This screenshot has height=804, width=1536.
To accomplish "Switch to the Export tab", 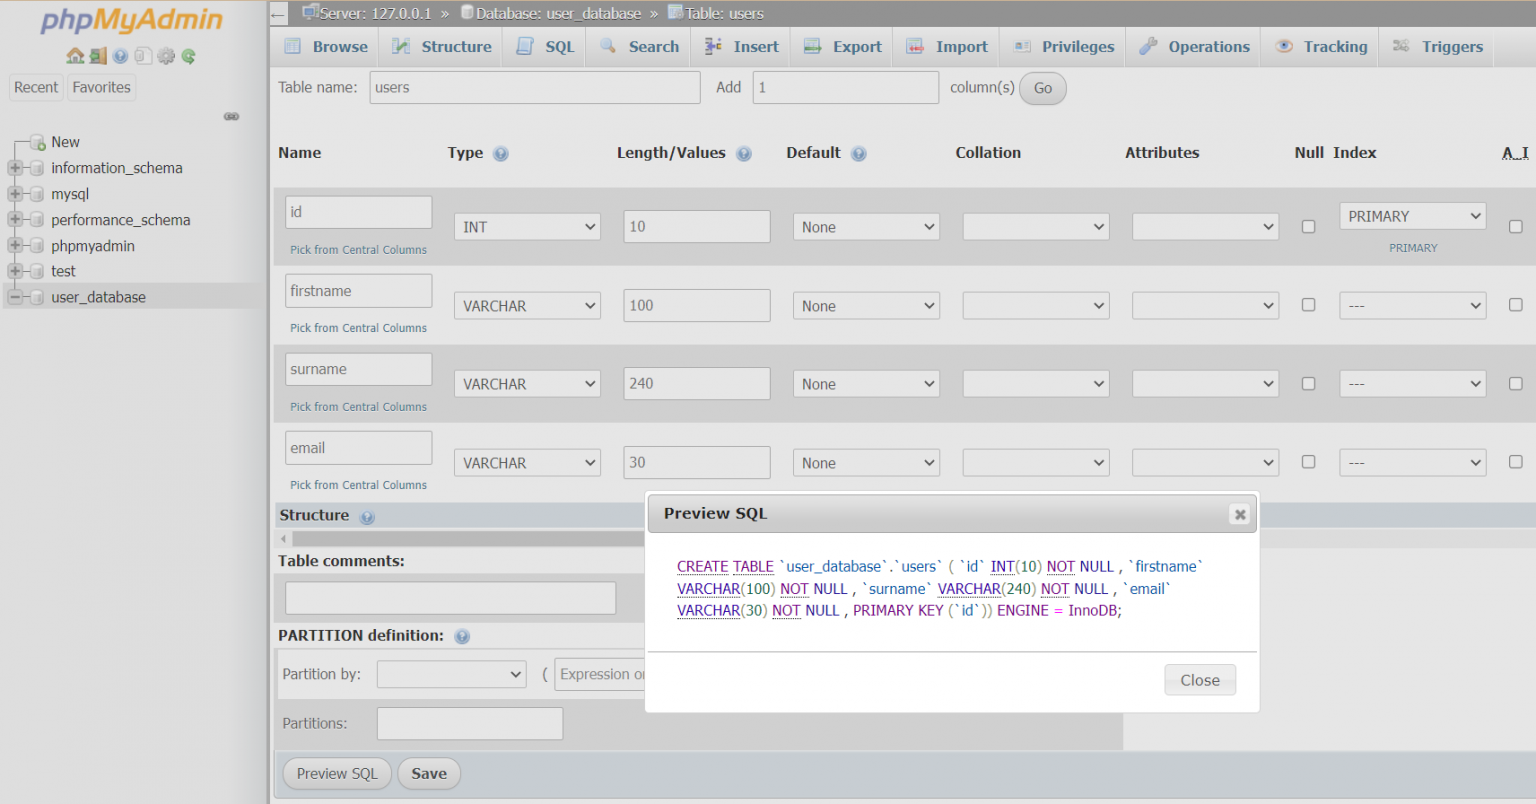I will pos(843,47).
